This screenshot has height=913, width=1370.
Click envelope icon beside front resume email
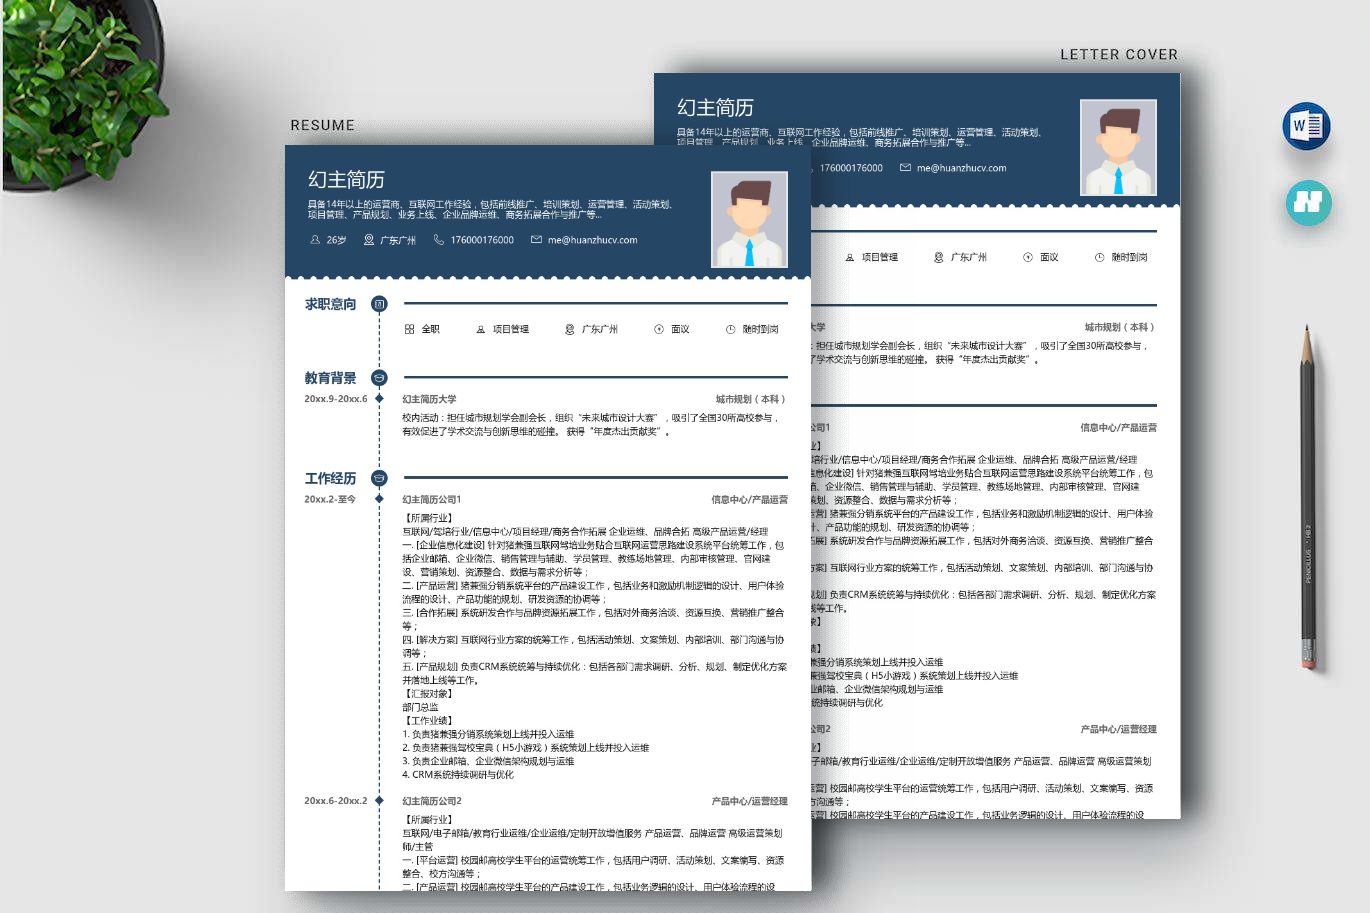(536, 240)
